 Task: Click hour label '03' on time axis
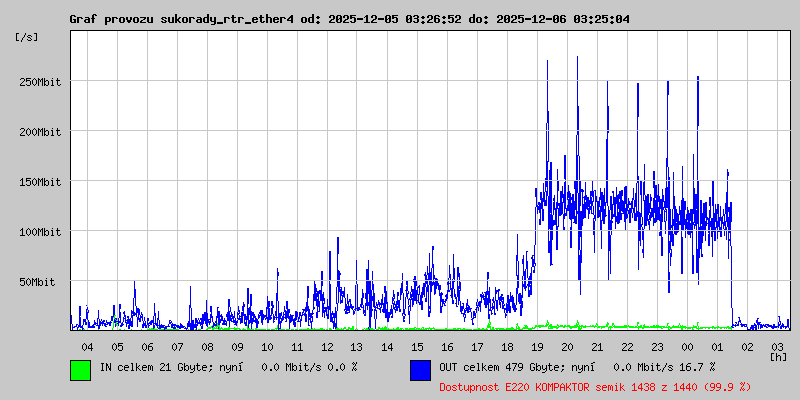tap(778, 347)
